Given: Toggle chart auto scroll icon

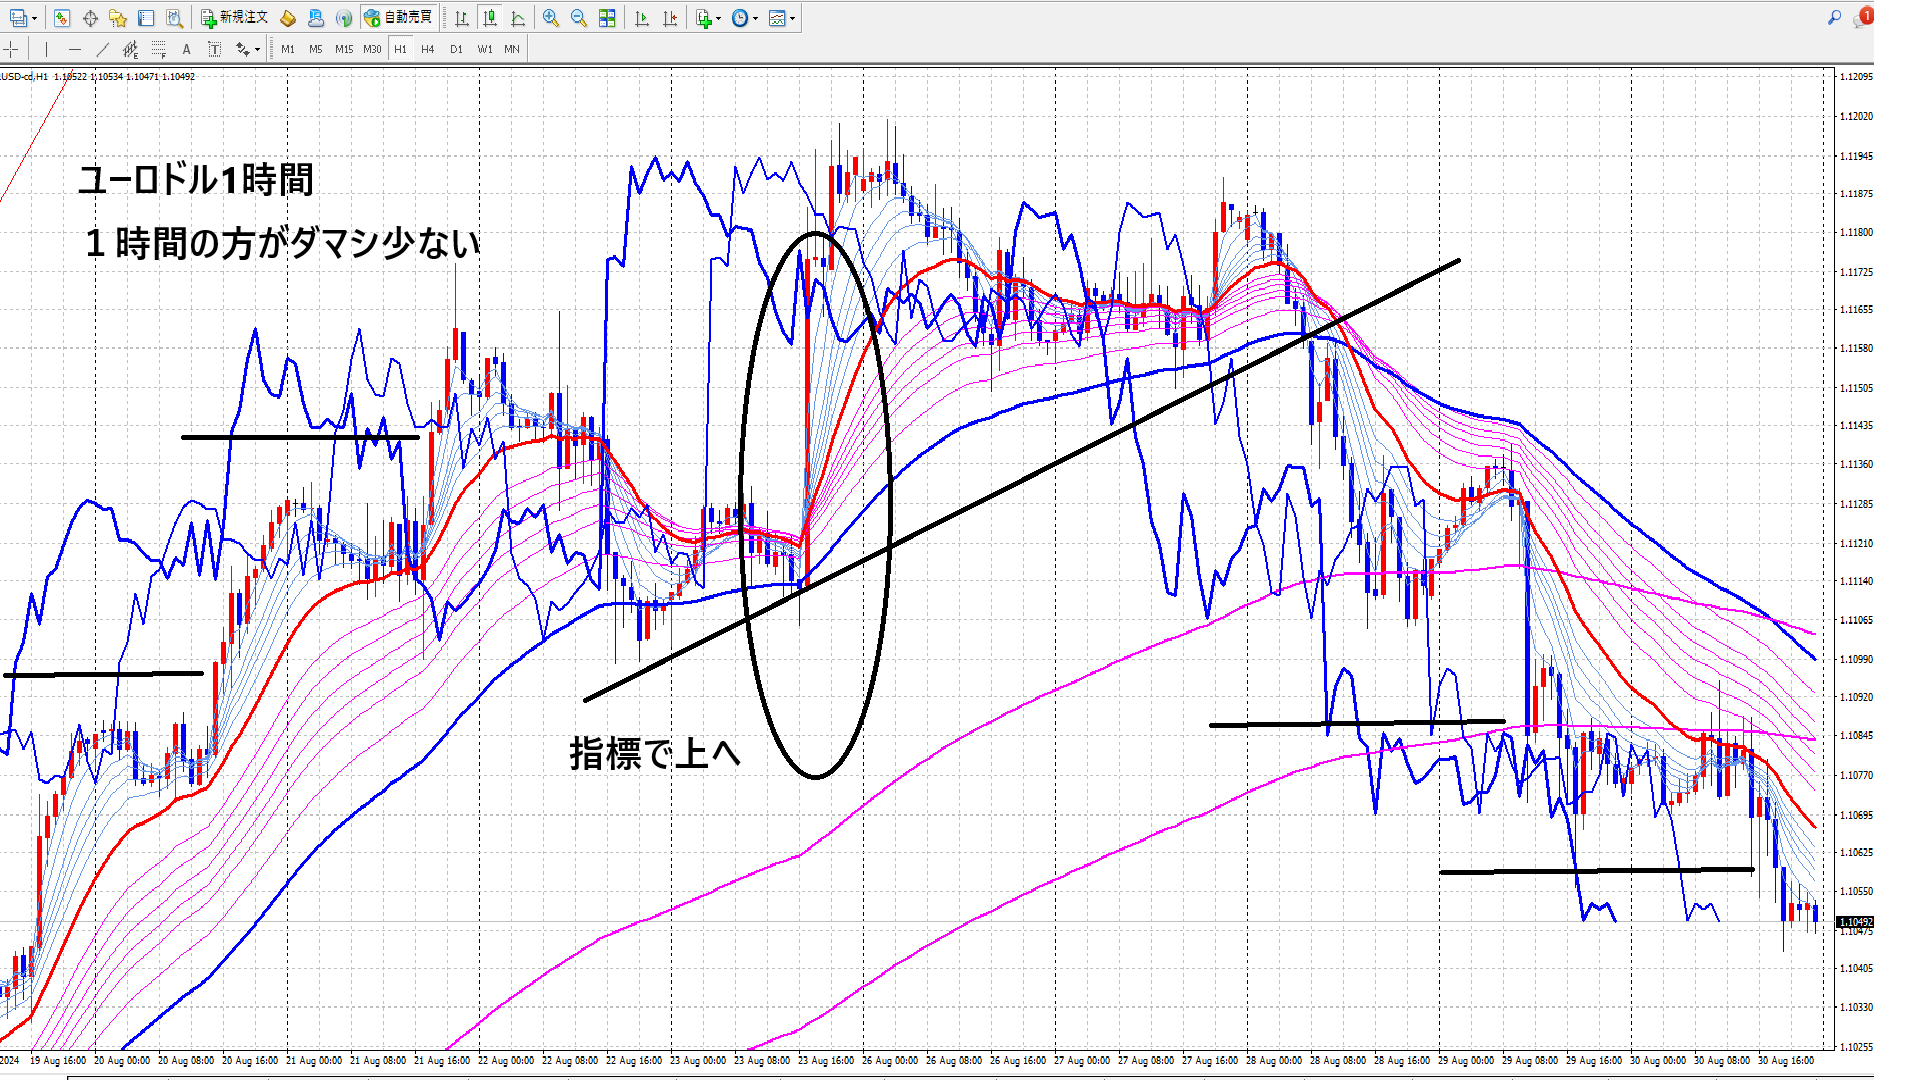Looking at the screenshot, I should 642,18.
